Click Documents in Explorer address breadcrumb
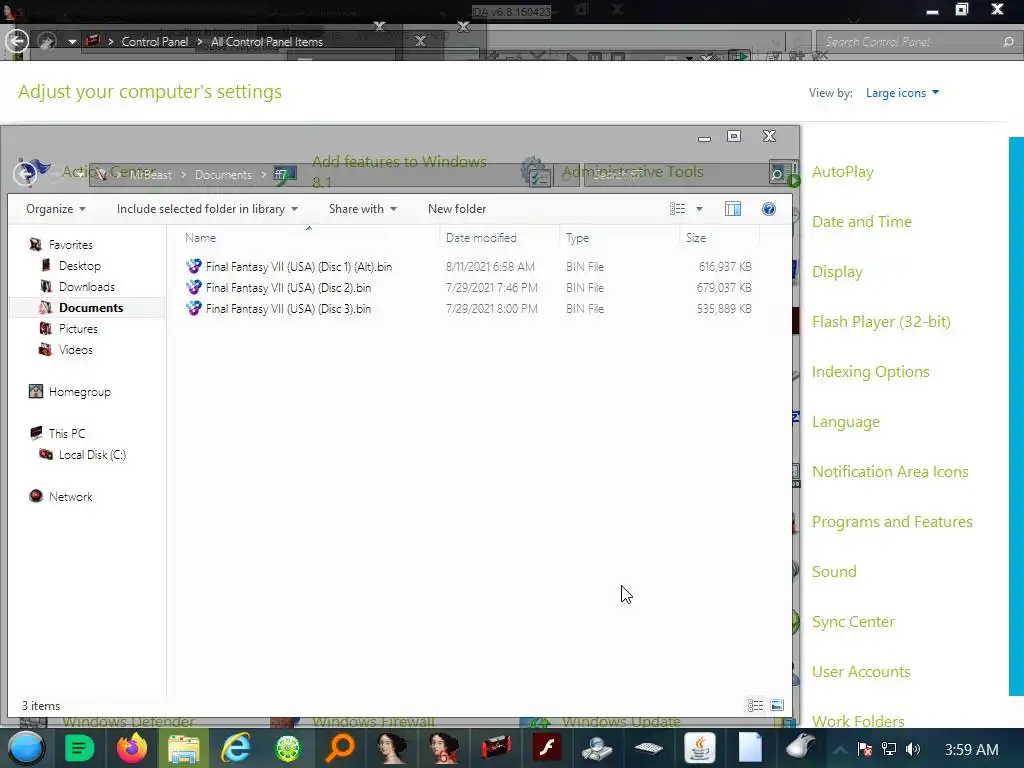Image resolution: width=1024 pixels, height=768 pixels. click(x=223, y=174)
